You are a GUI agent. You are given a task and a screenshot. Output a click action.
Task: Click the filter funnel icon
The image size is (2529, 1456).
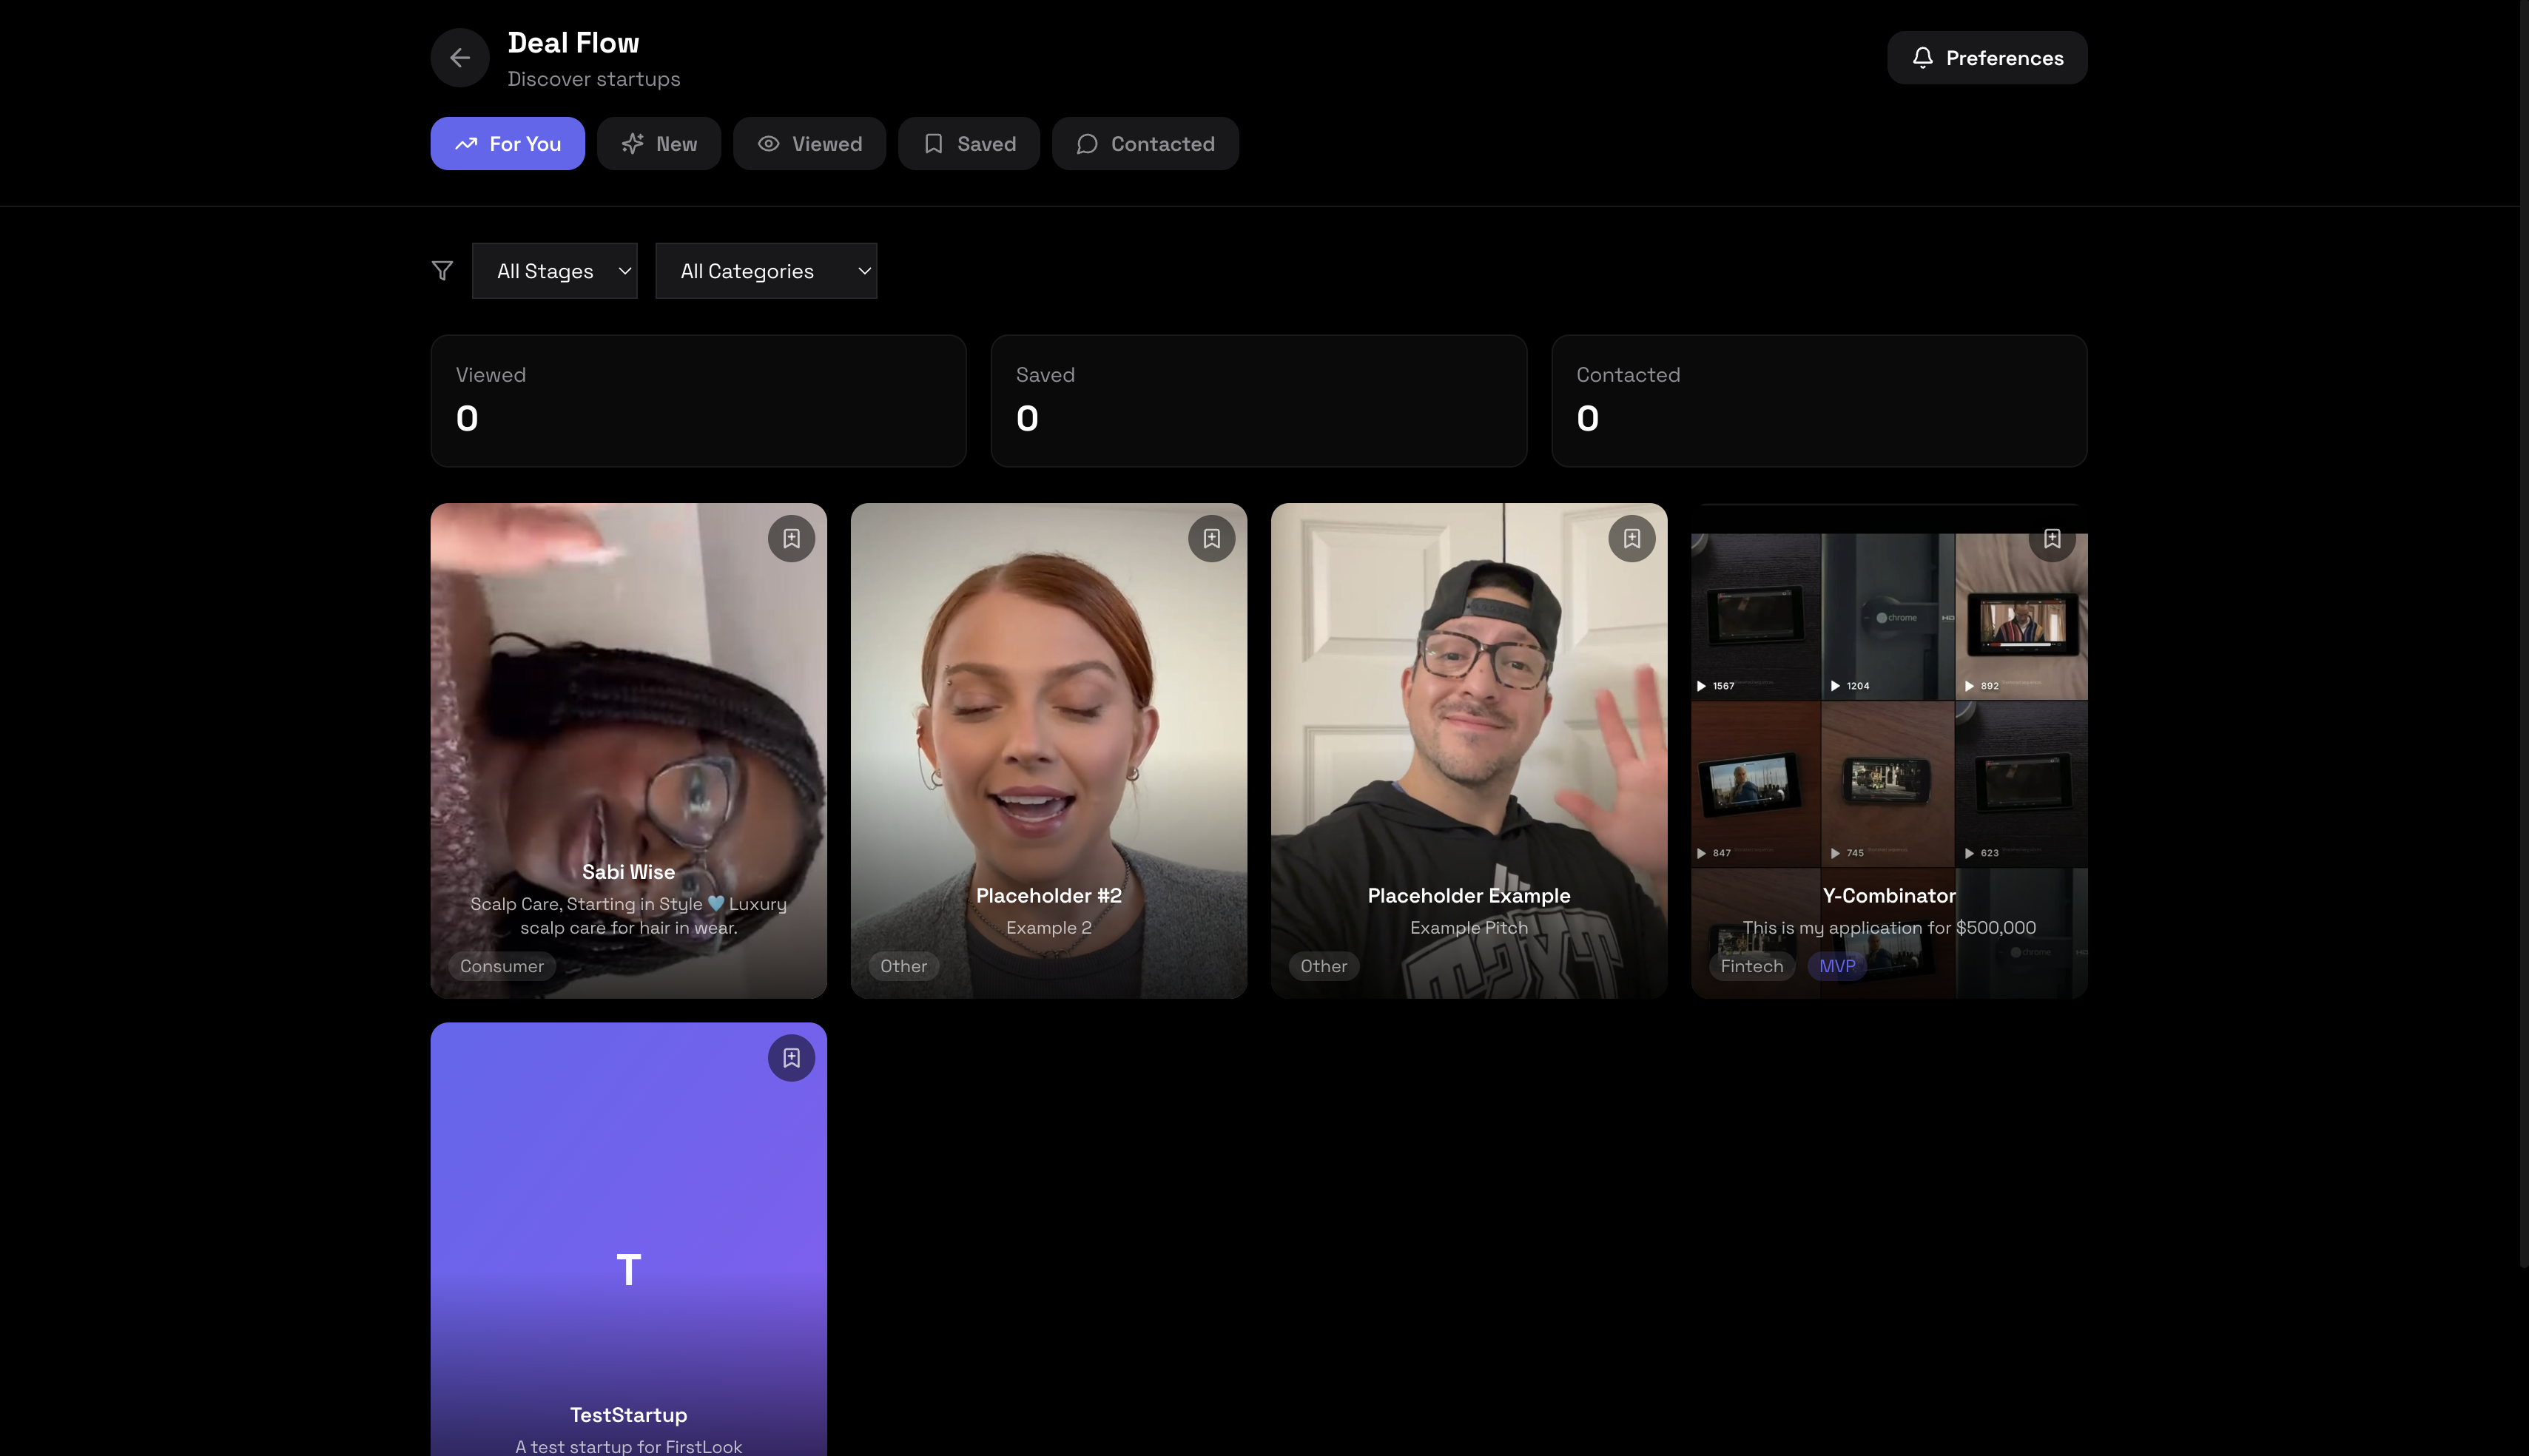point(442,271)
